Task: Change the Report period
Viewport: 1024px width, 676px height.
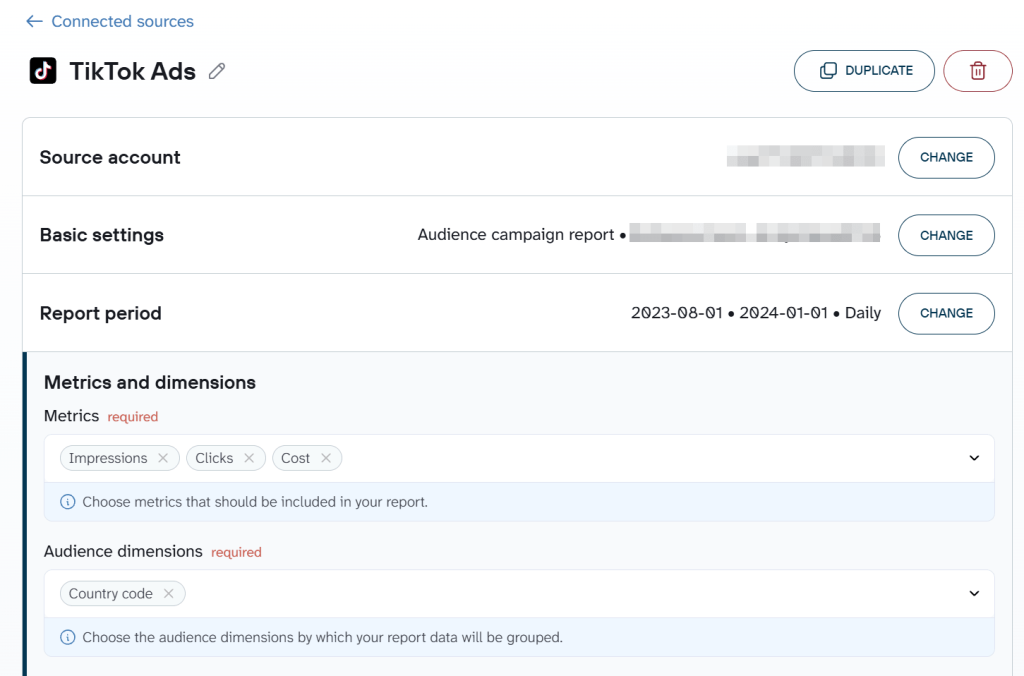Action: (x=946, y=314)
